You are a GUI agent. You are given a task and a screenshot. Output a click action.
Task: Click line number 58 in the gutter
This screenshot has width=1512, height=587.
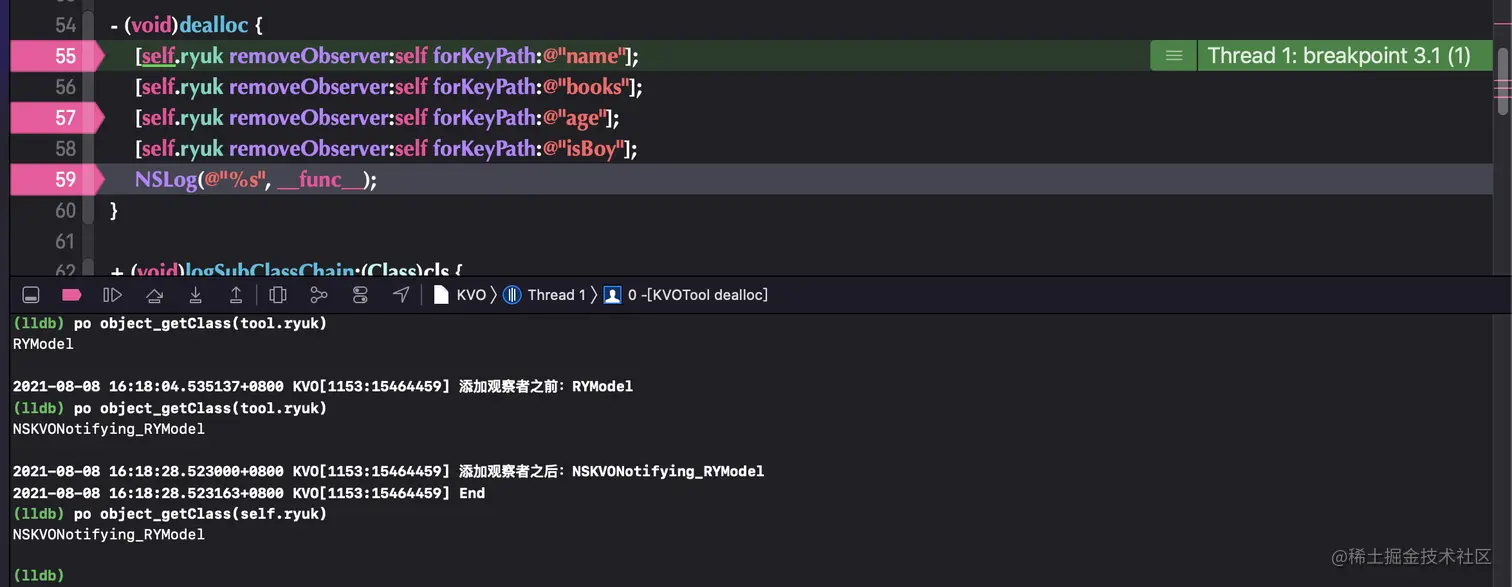65,149
